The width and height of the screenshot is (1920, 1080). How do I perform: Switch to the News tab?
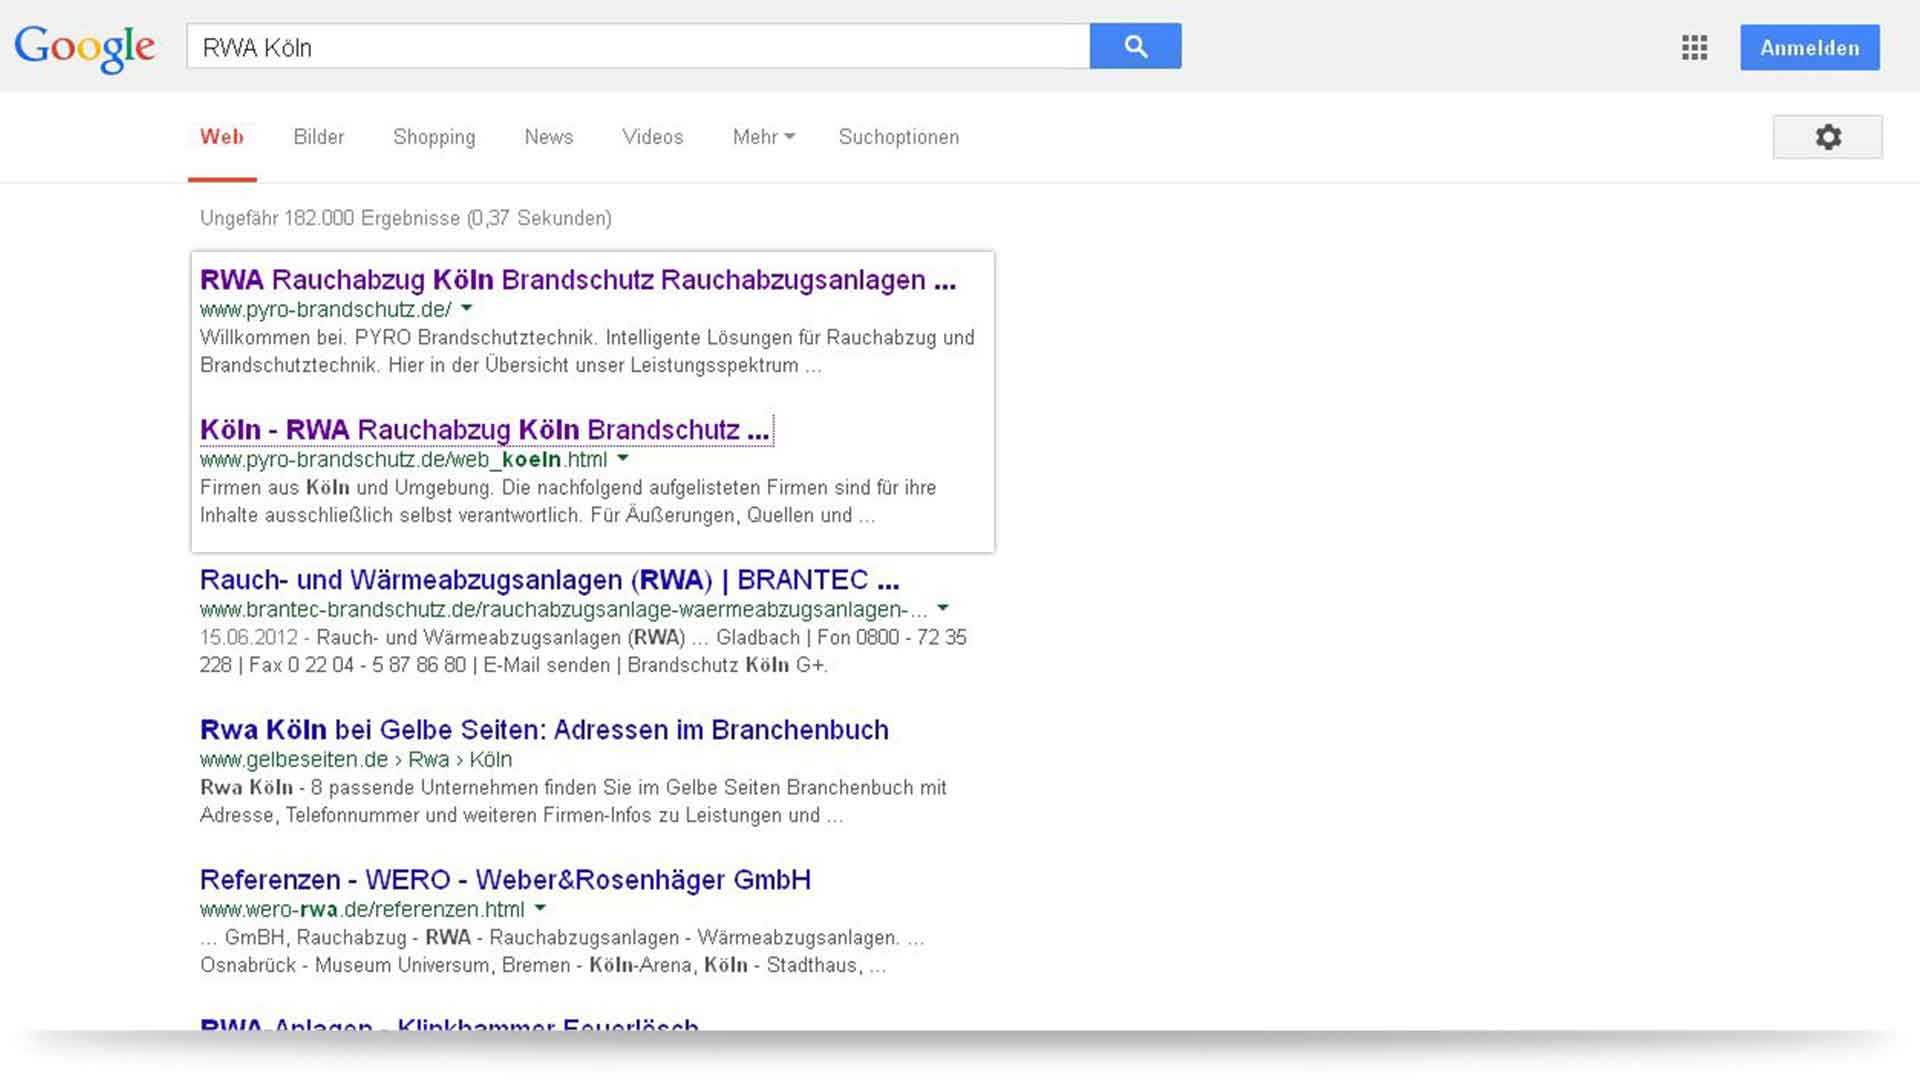coord(549,137)
